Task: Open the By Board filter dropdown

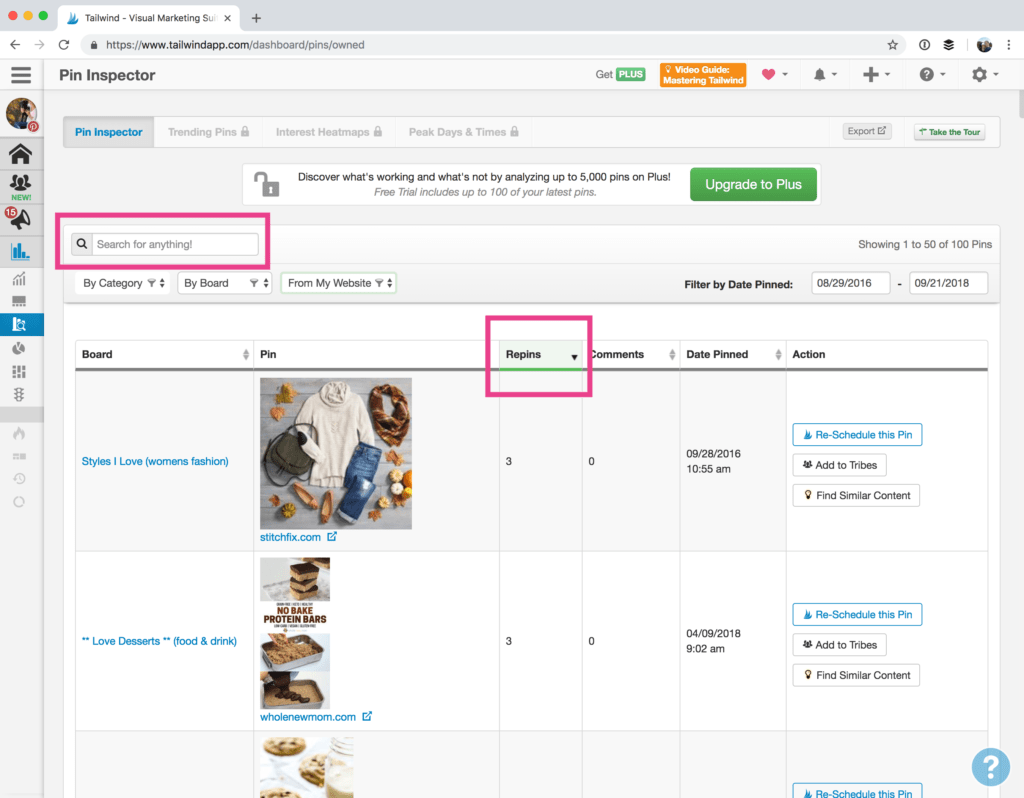Action: pos(224,282)
